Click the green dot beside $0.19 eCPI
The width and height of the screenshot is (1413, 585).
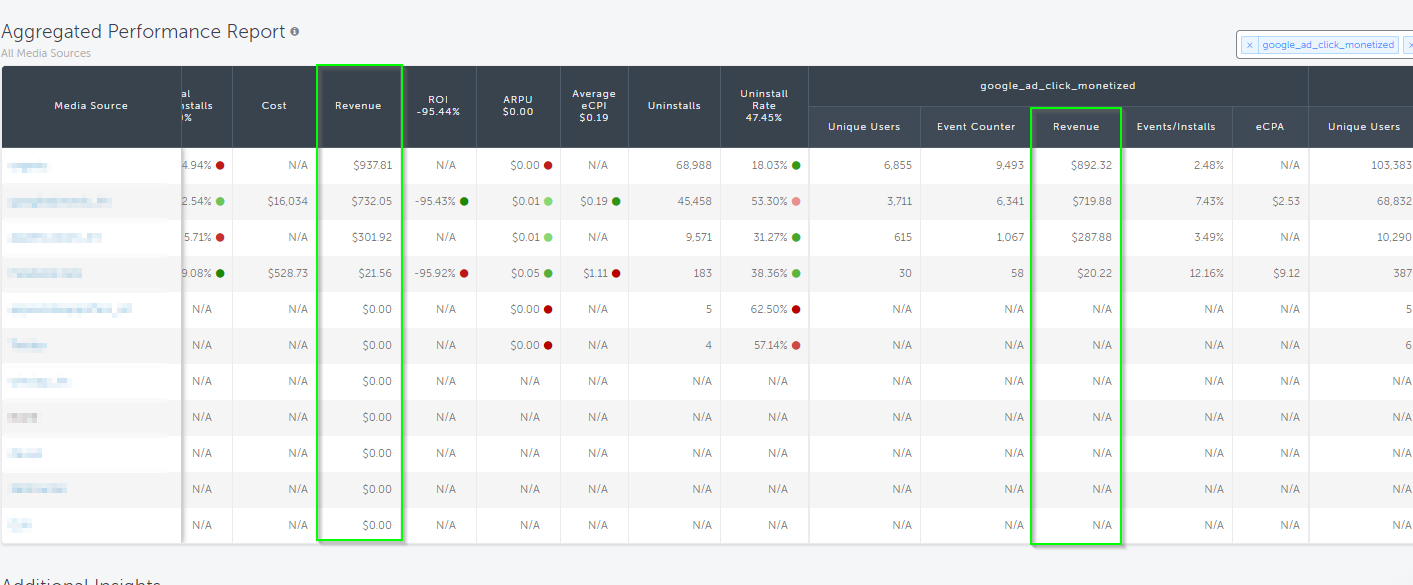click(616, 201)
